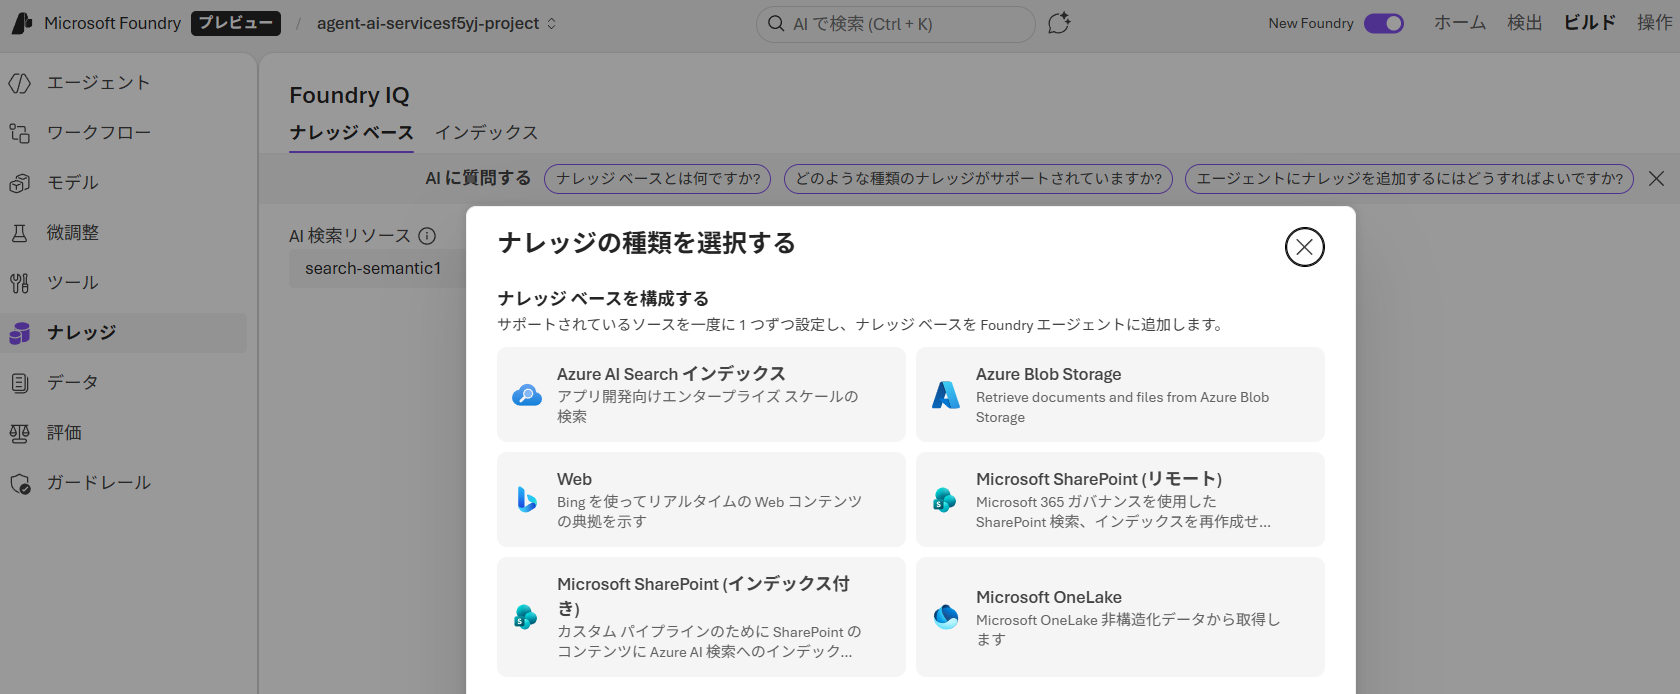Click the ツール sidebar icon
Image resolution: width=1680 pixels, height=694 pixels.
[20, 283]
